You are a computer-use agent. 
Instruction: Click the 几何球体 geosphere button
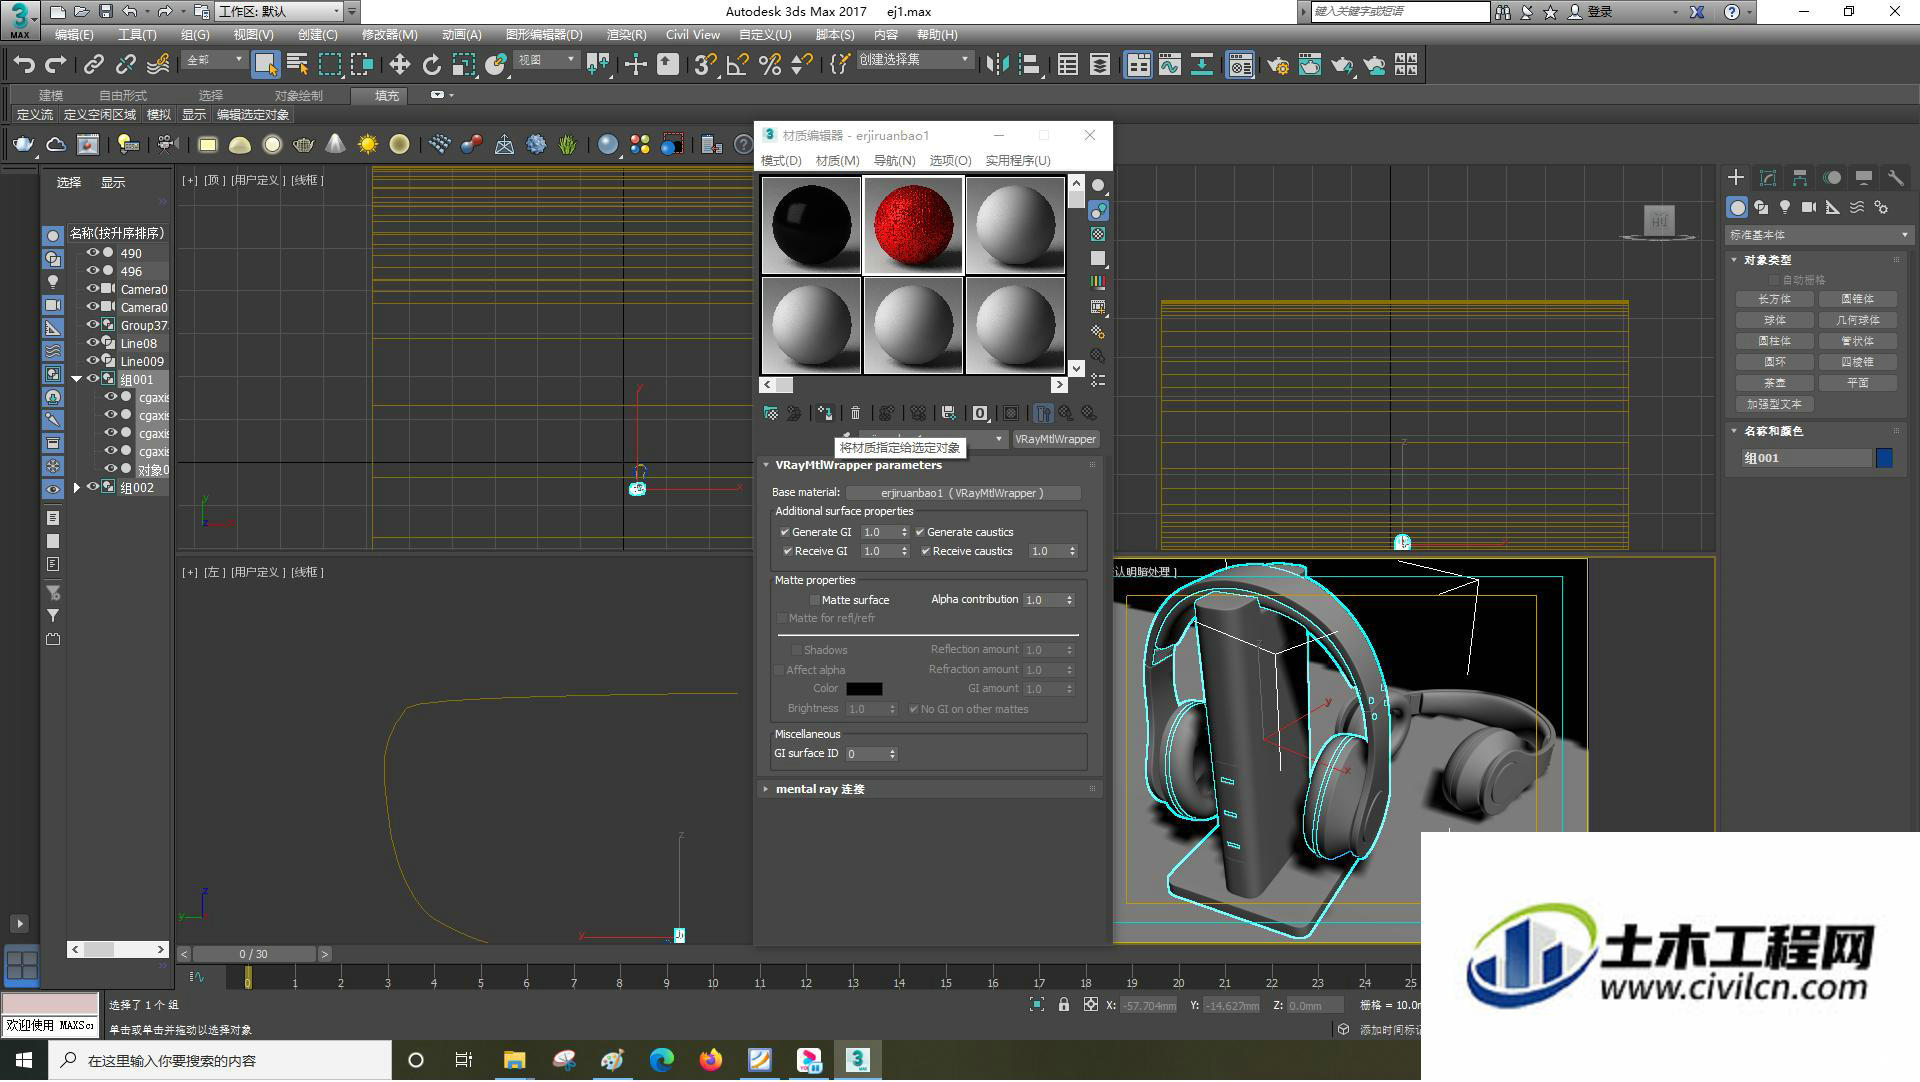1857,320
